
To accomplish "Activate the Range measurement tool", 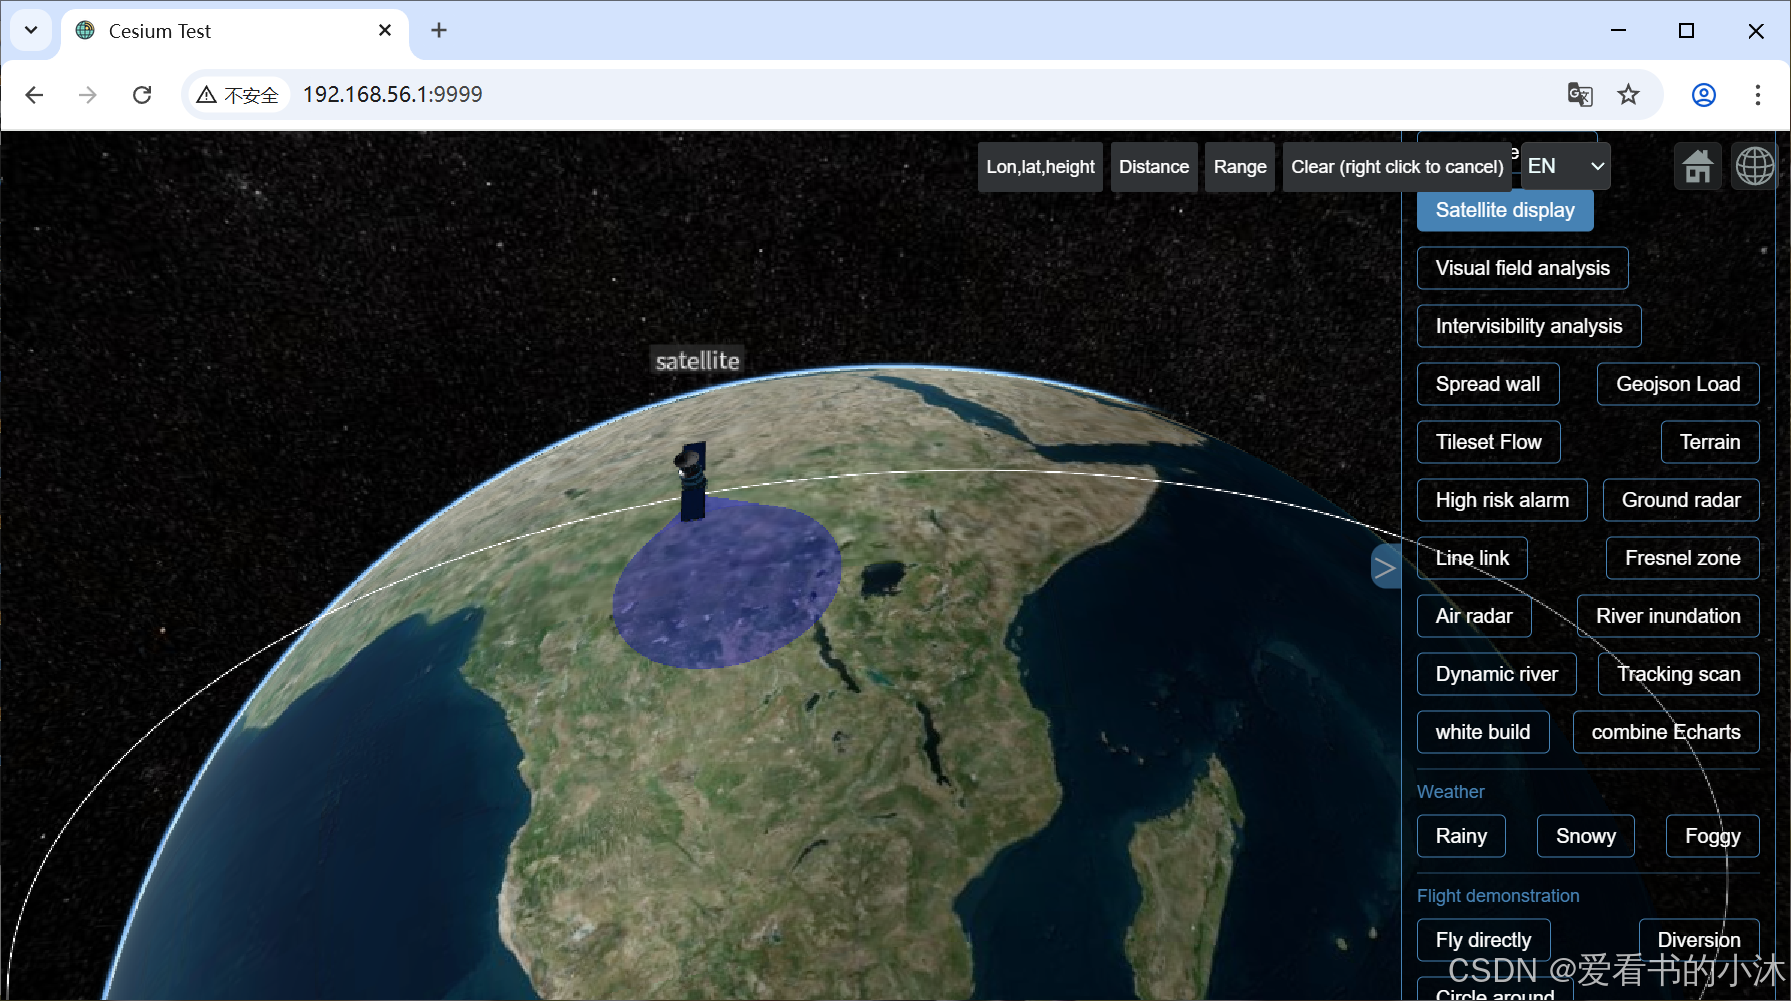I will click(1240, 167).
